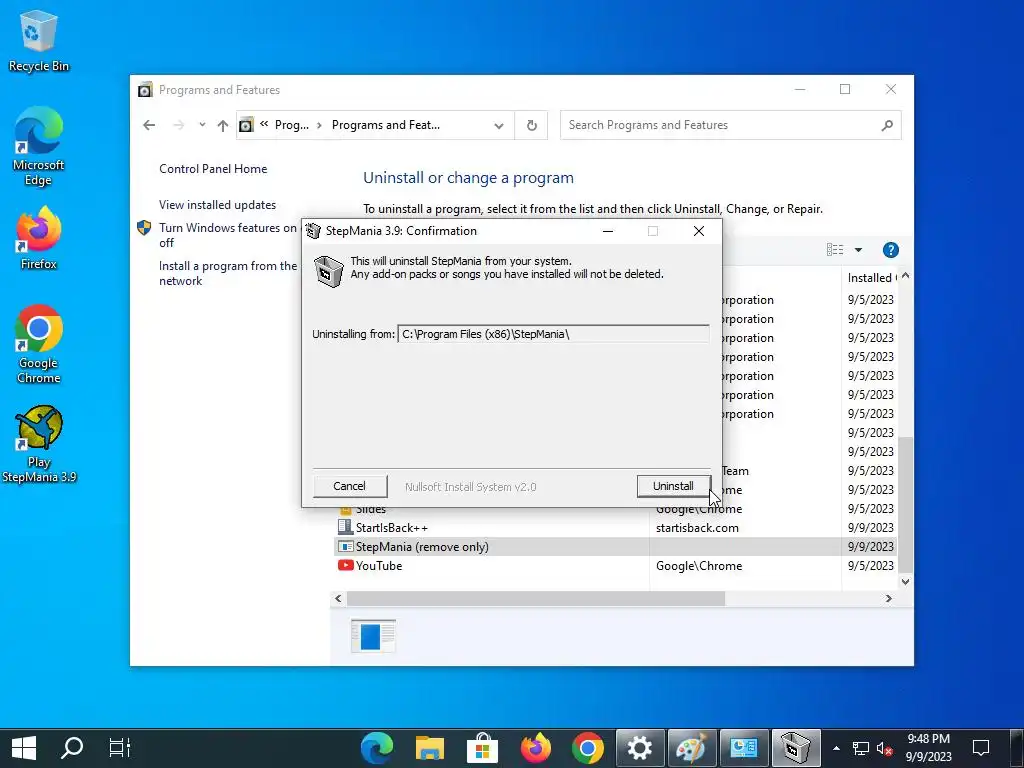Click horizontal scrollbar left arrow
This screenshot has width=1024, height=768.
tap(338, 598)
